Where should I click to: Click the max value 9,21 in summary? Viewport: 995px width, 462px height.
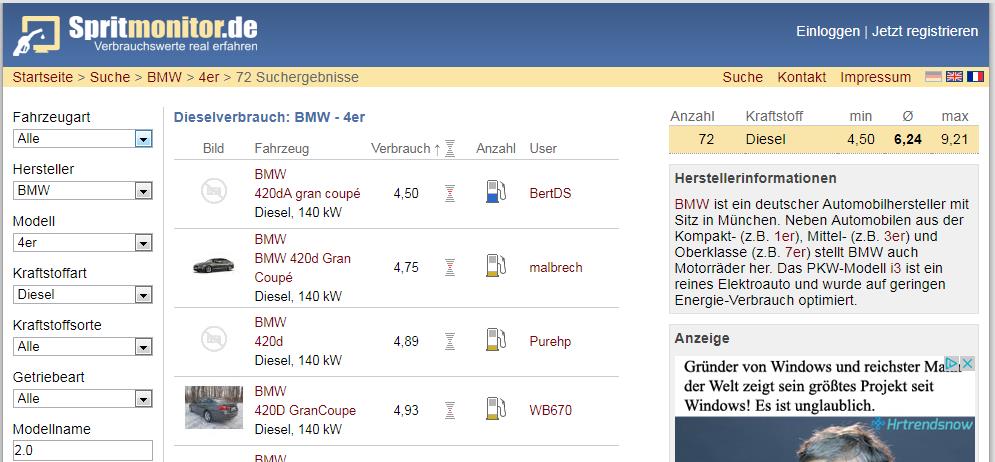click(x=955, y=140)
